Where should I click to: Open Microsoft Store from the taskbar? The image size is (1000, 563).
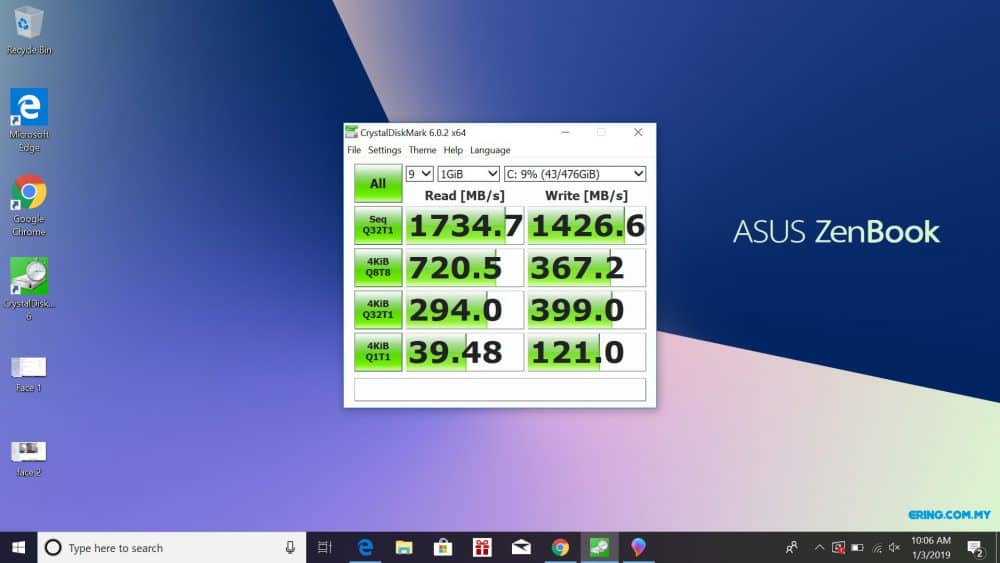[443, 548]
